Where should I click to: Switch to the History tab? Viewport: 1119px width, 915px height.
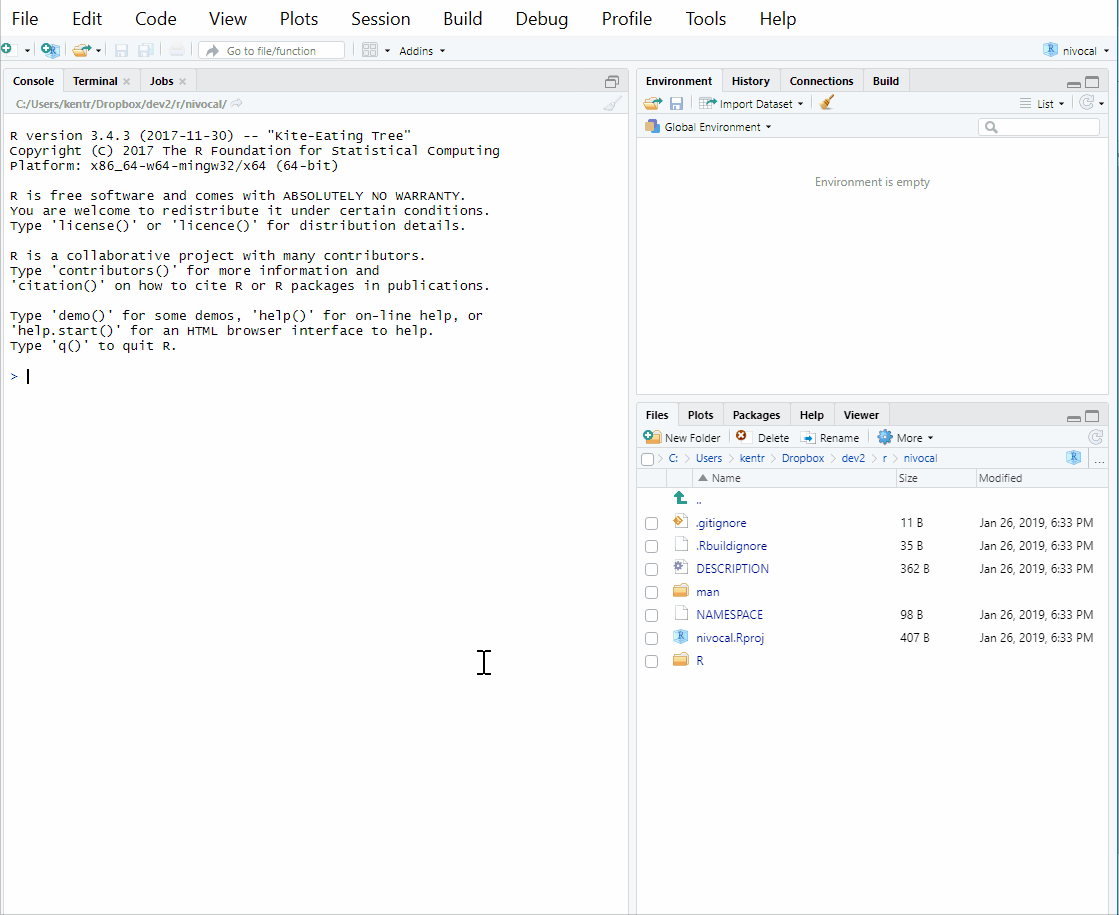pos(751,81)
